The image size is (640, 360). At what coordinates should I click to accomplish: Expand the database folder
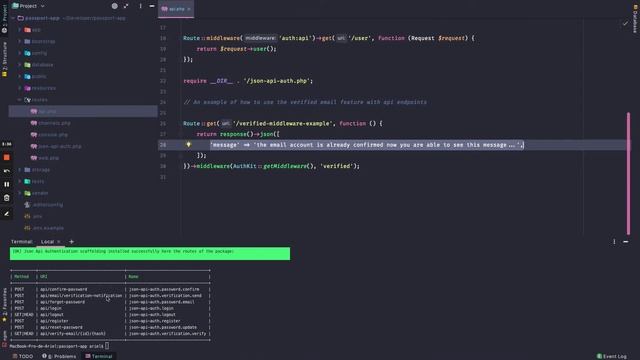coord(20,64)
